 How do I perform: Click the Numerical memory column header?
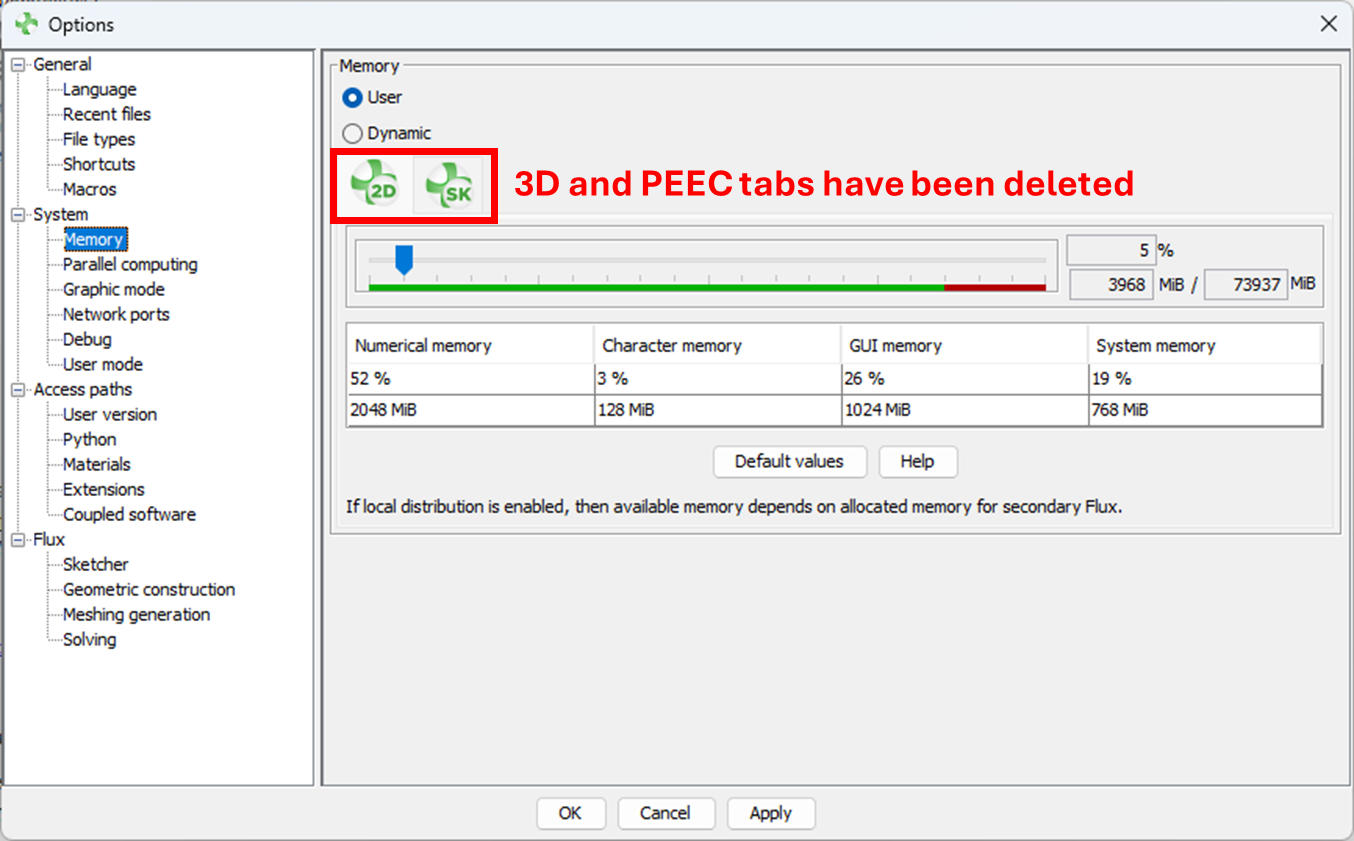pos(423,346)
